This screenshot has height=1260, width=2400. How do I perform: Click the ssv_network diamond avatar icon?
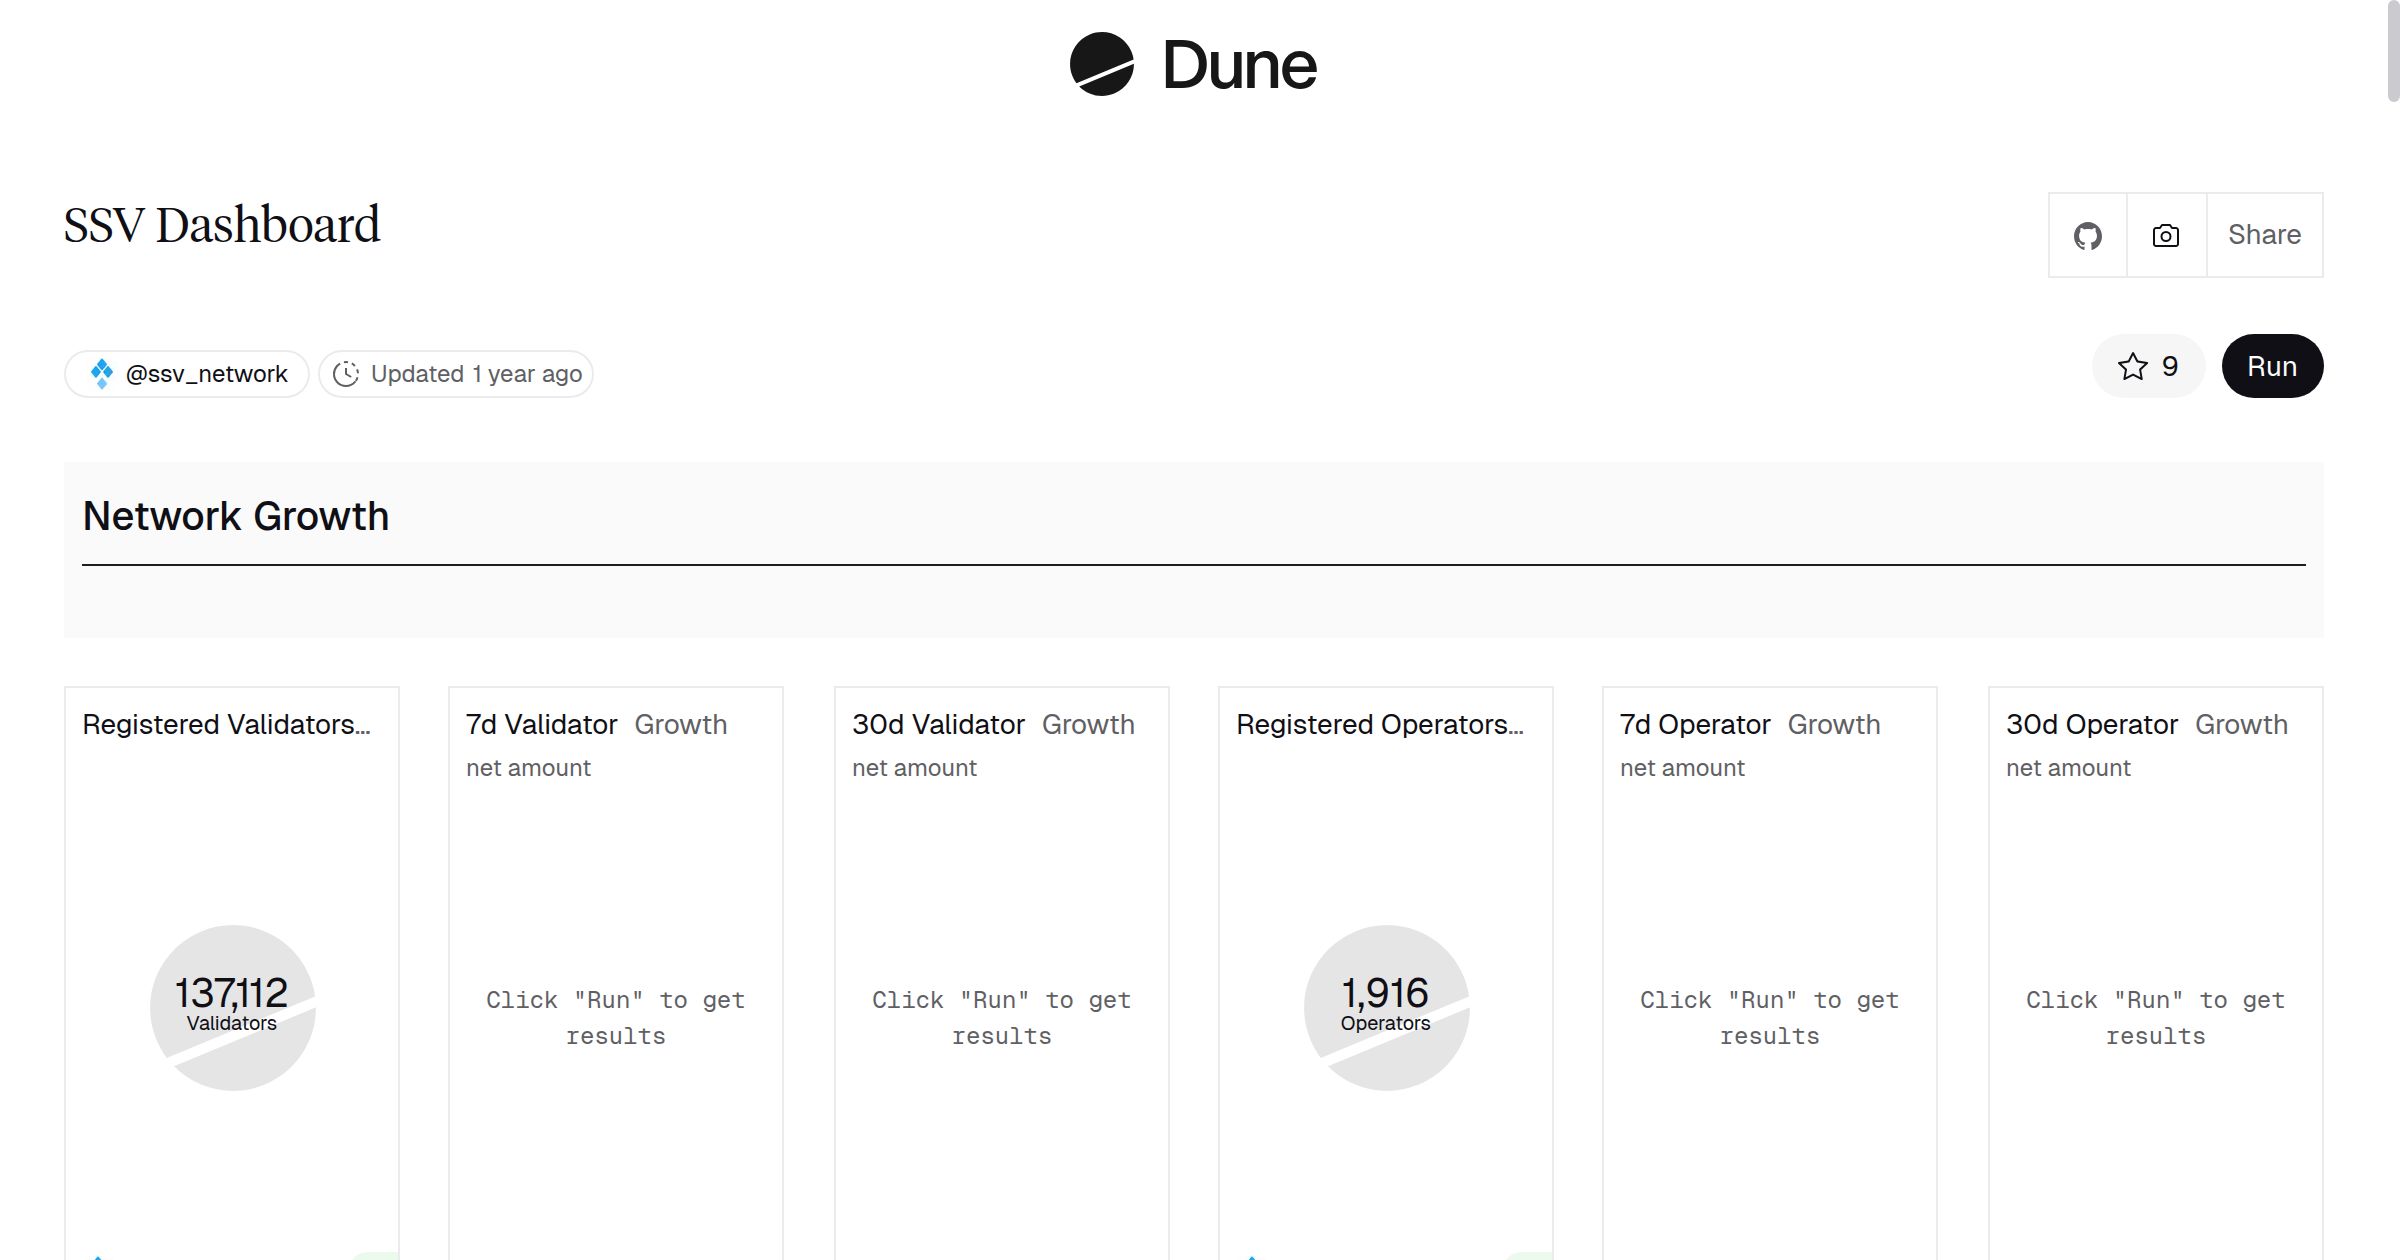tap(102, 374)
